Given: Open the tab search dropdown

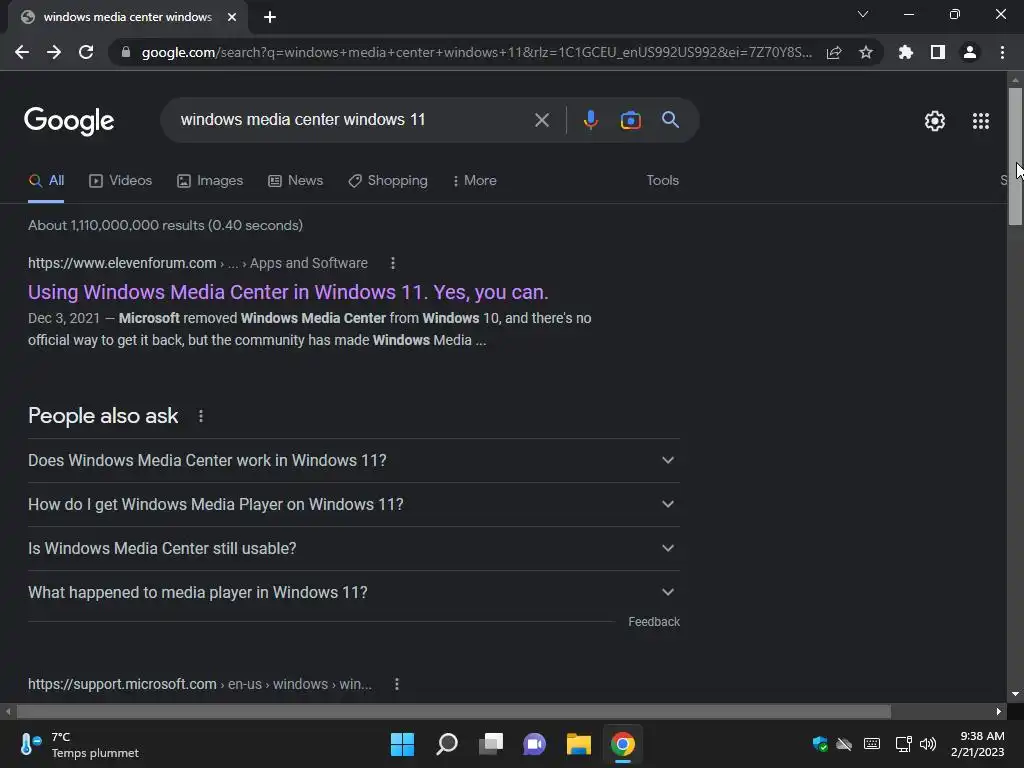Looking at the screenshot, I should pyautogui.click(x=863, y=14).
